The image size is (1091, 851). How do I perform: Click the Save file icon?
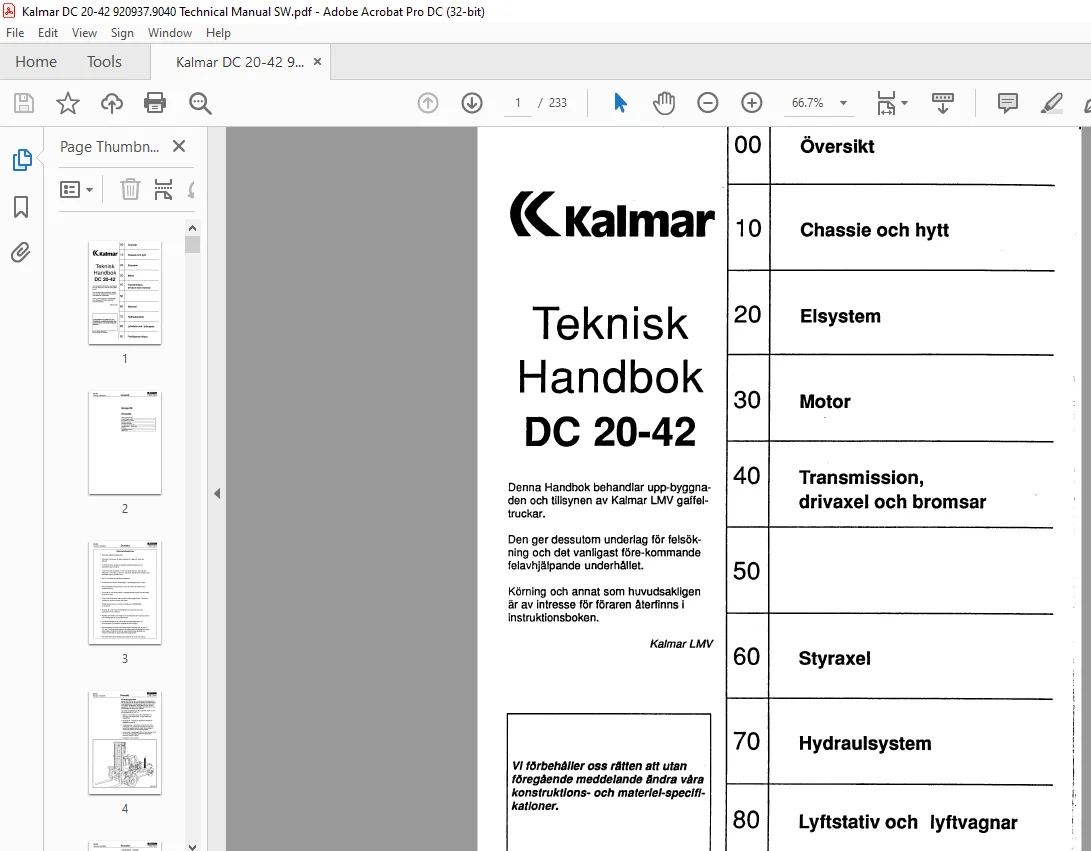coord(24,103)
